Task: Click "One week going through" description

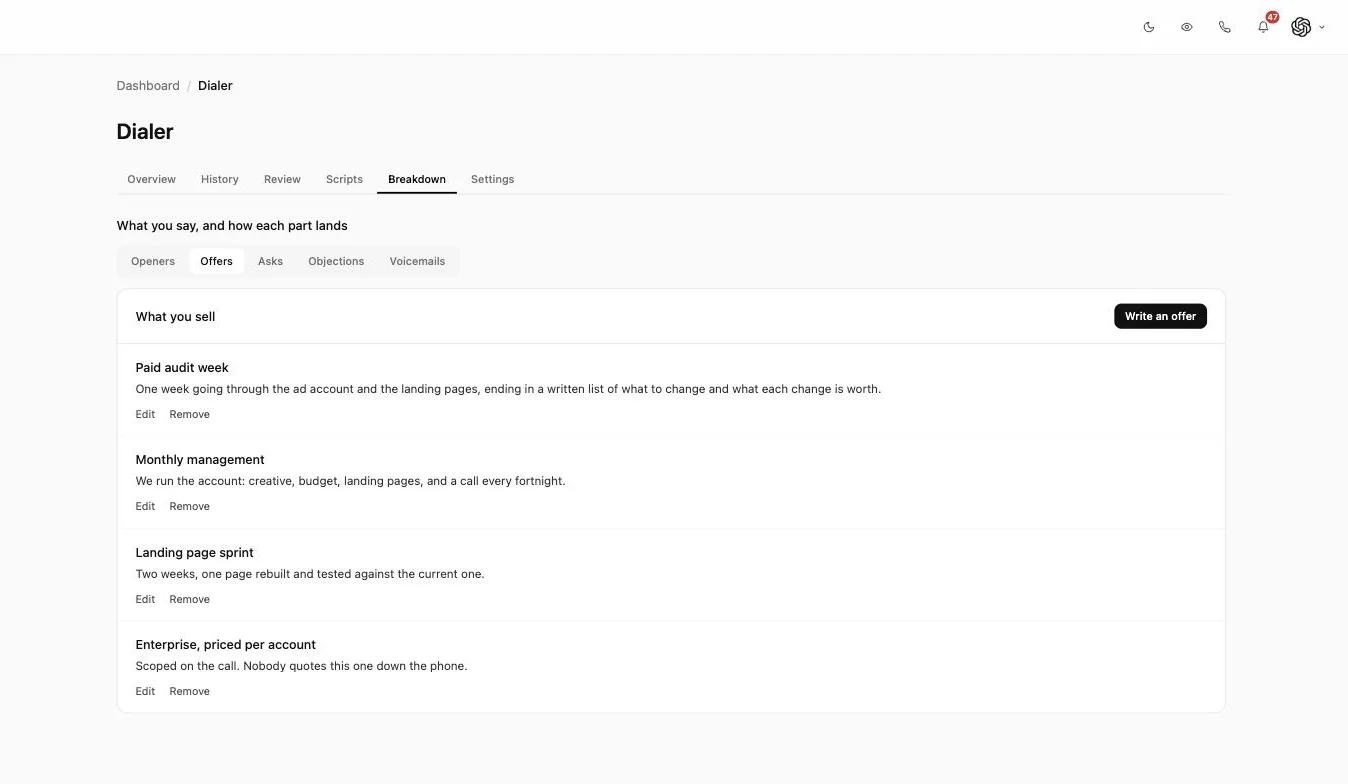Action: coord(508,389)
